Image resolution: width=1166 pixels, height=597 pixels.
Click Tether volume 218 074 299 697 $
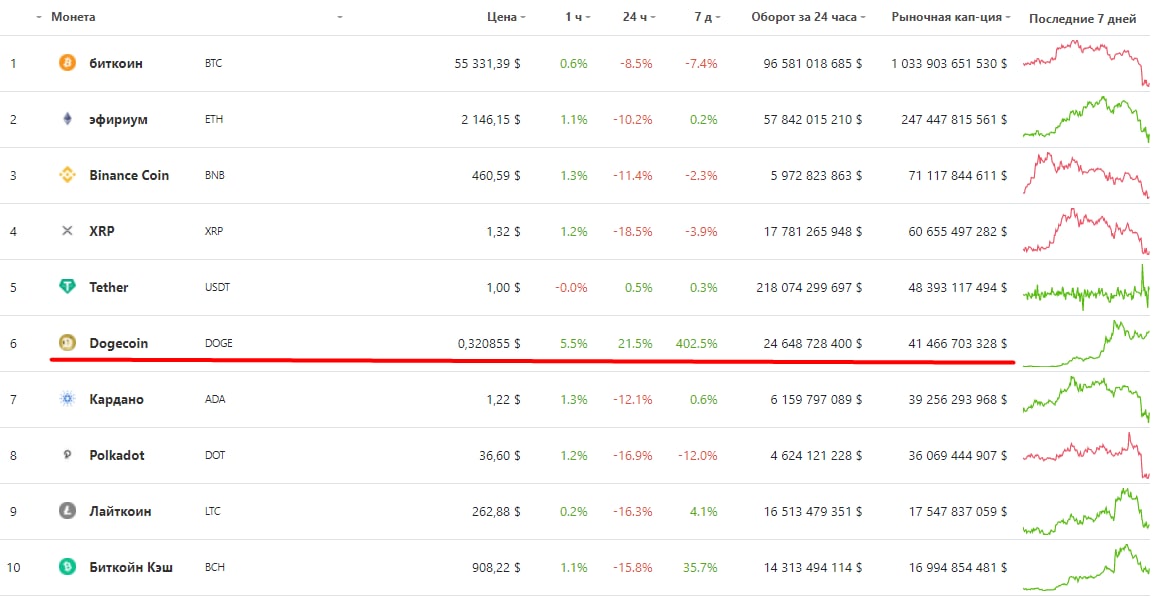click(809, 288)
